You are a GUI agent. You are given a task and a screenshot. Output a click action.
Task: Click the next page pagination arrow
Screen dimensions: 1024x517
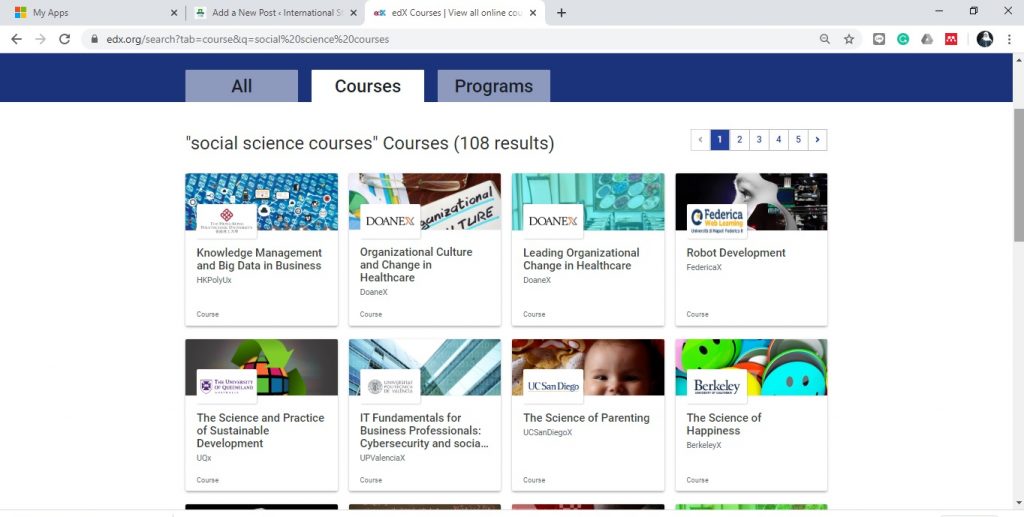818,140
